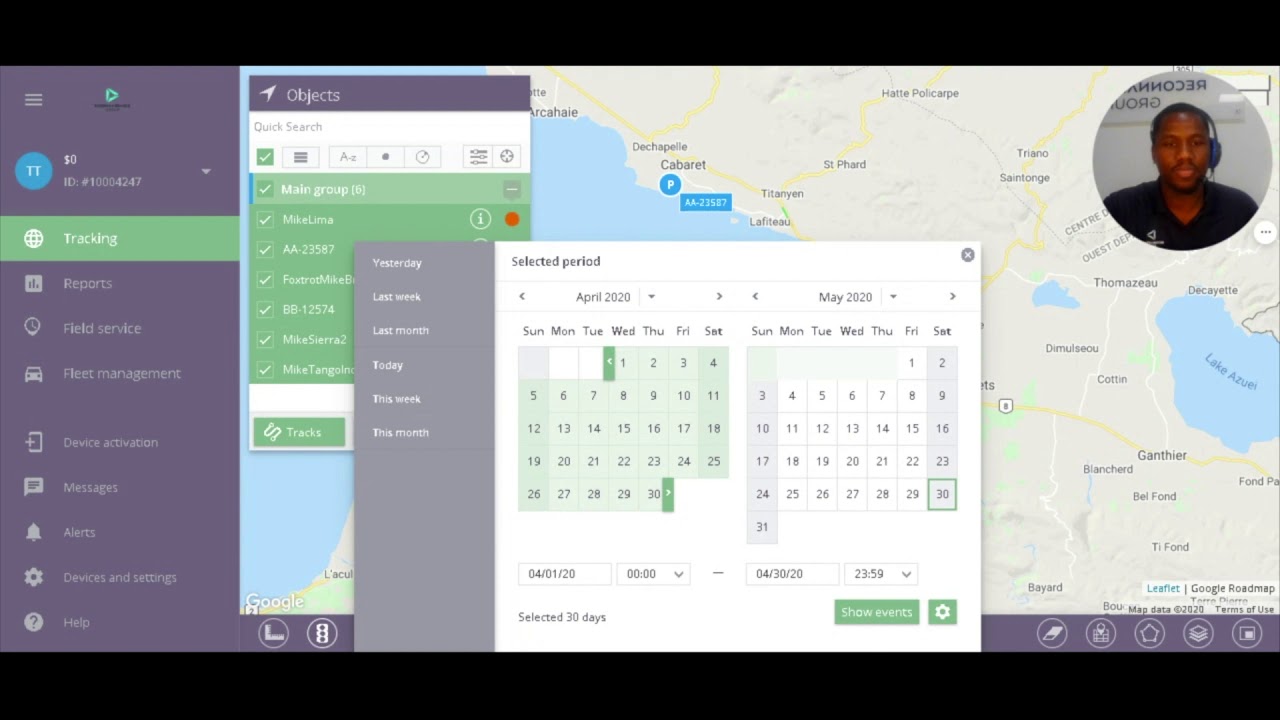
Task: Select May 30 in calendar
Action: click(942, 494)
